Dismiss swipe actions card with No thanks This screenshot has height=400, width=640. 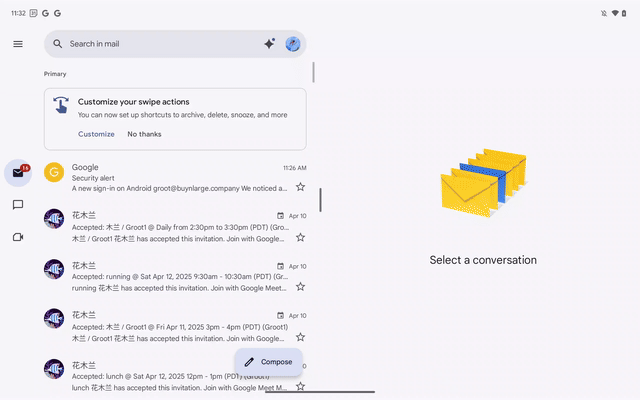click(x=144, y=134)
